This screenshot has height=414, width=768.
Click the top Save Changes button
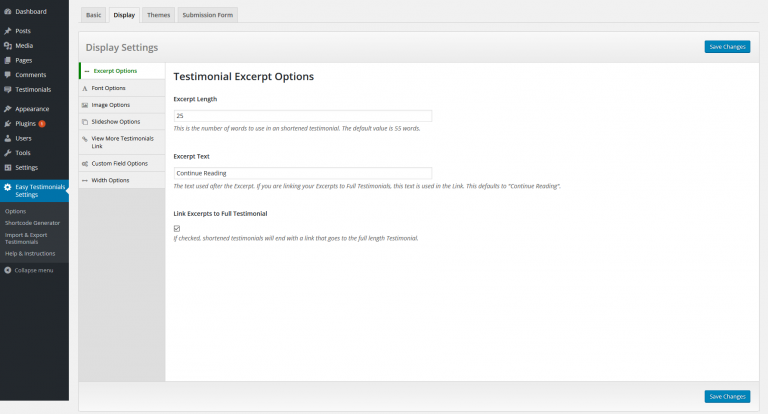(x=727, y=47)
